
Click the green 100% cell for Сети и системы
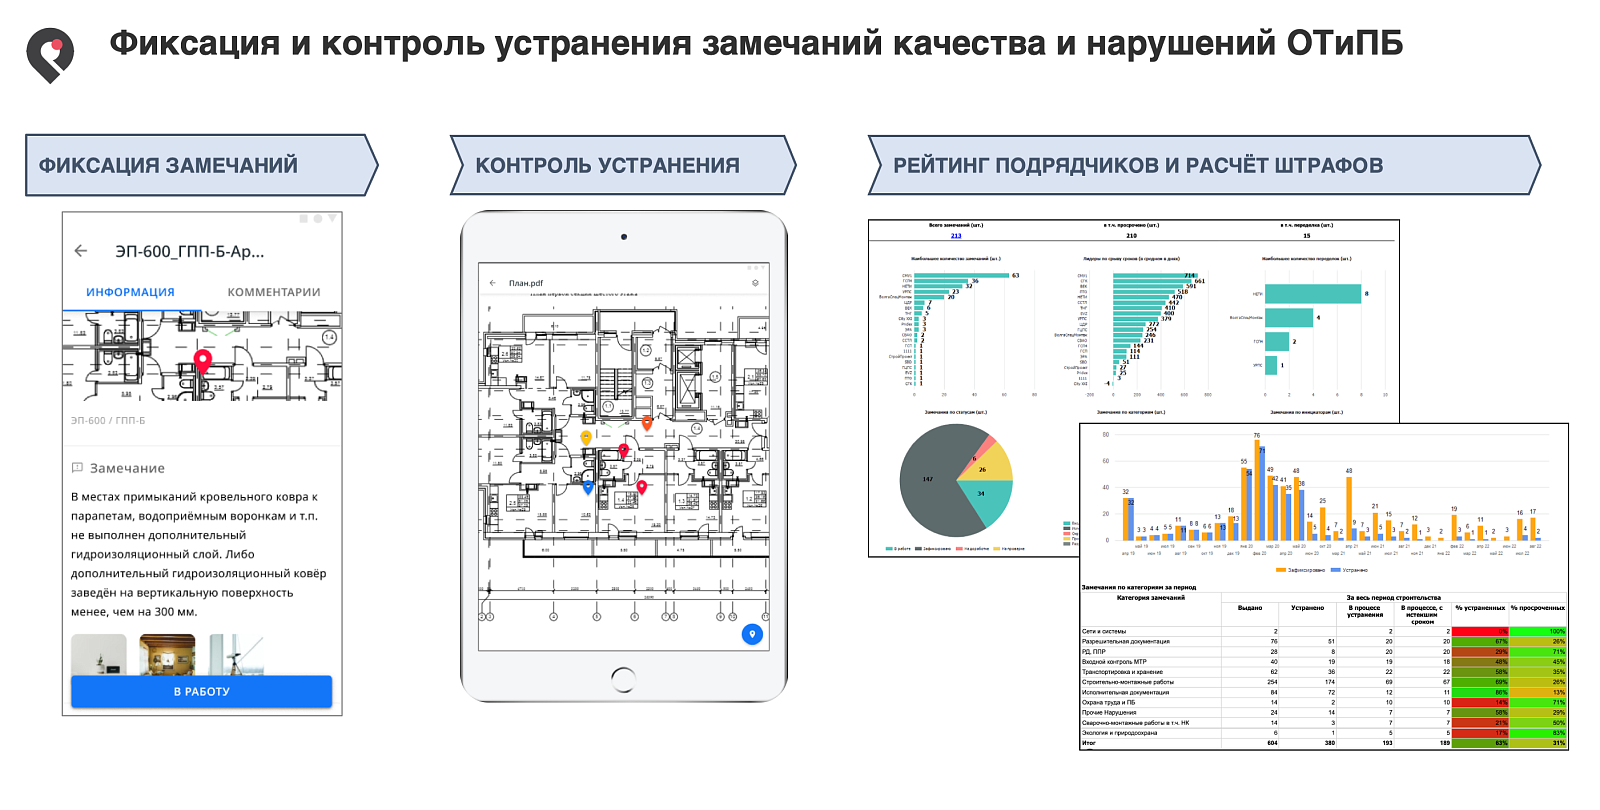pos(1538,632)
